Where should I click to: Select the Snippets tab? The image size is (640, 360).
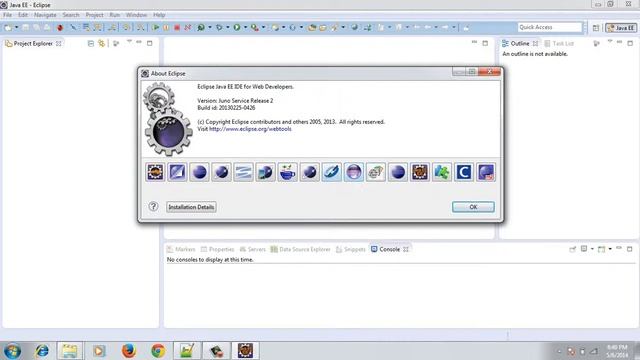[x=351, y=249]
